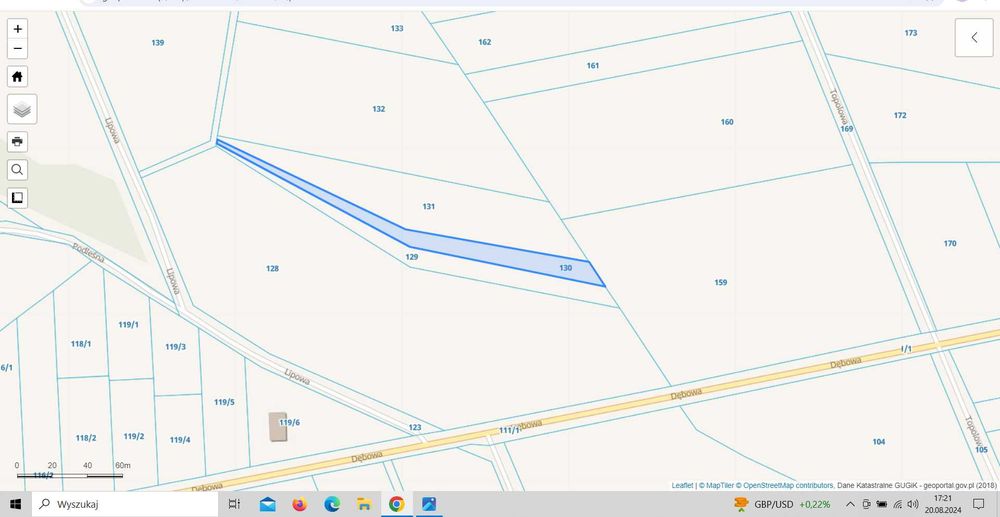Viewport: 1000px width, 517px height.
Task: Open File Explorer from the taskbar
Action: tap(364, 504)
